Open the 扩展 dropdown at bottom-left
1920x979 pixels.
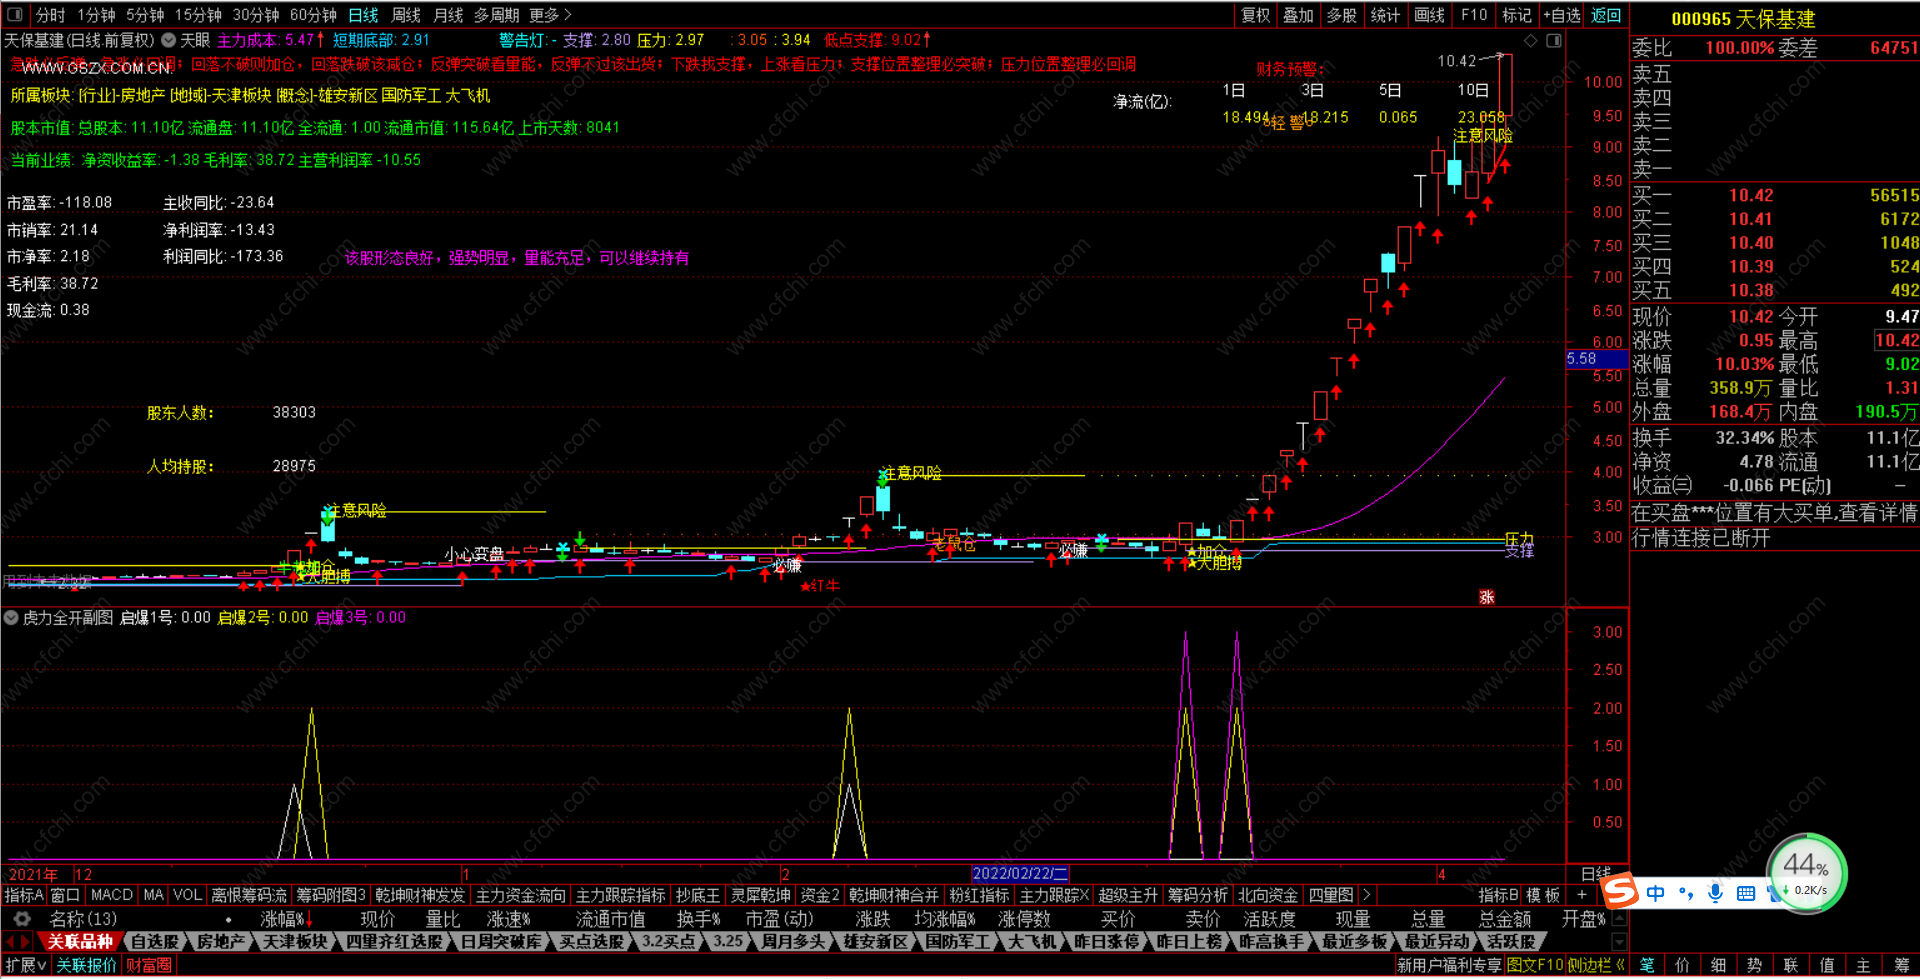(x=26, y=965)
